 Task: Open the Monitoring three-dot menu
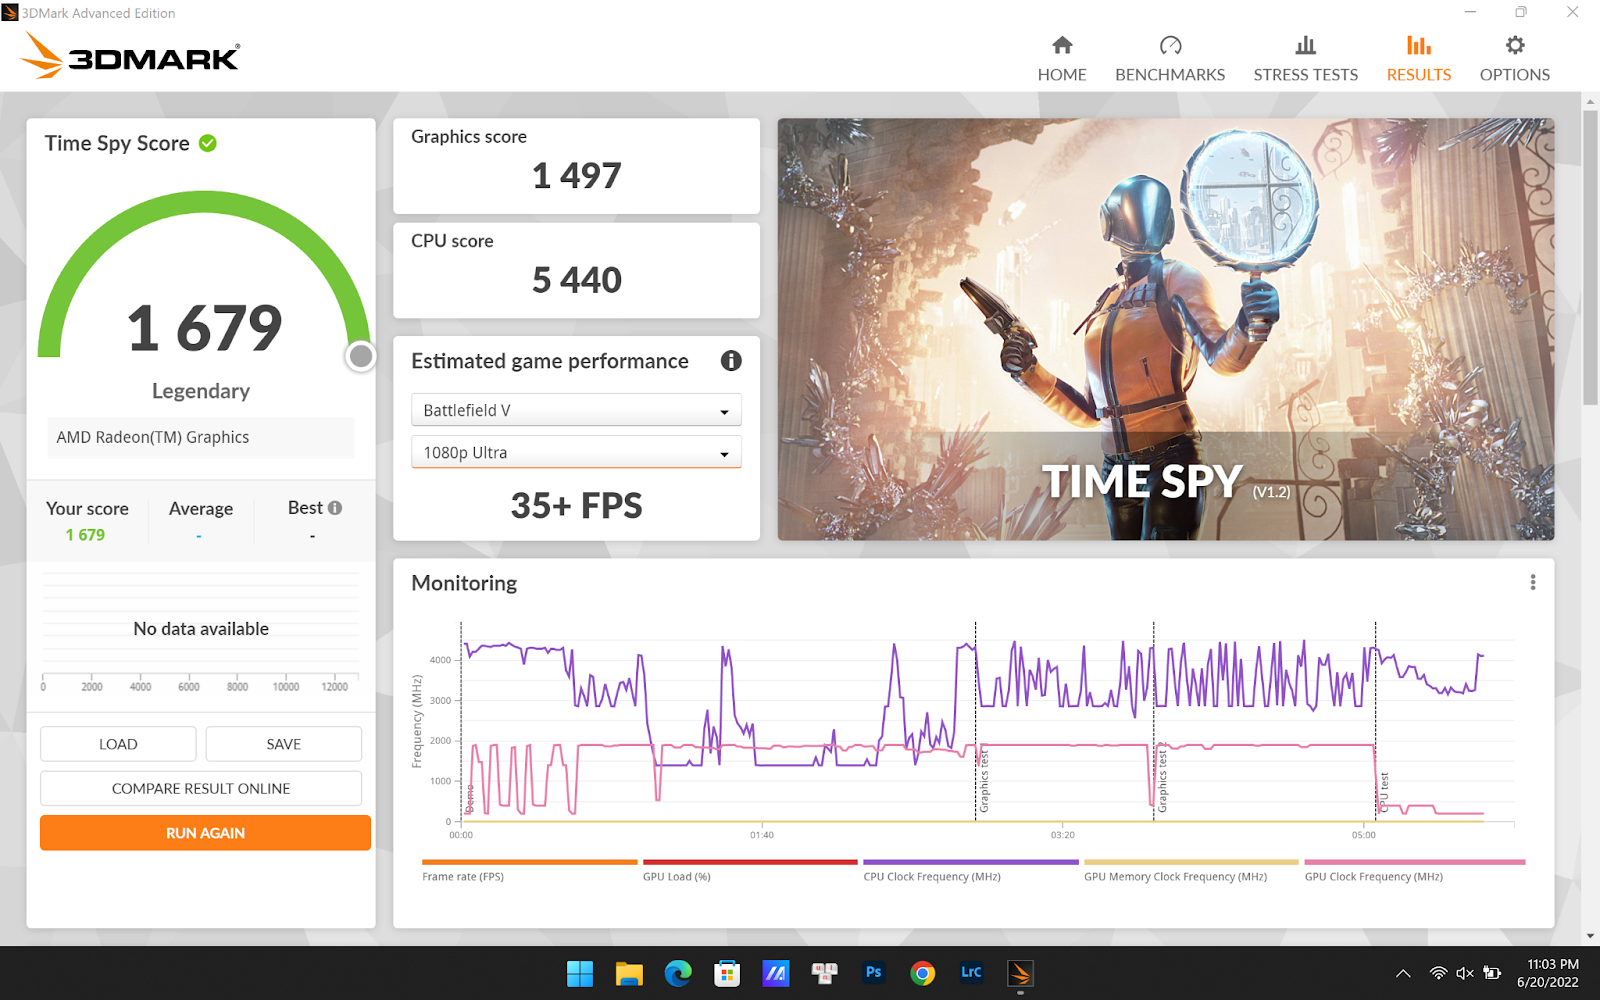coord(1533,582)
